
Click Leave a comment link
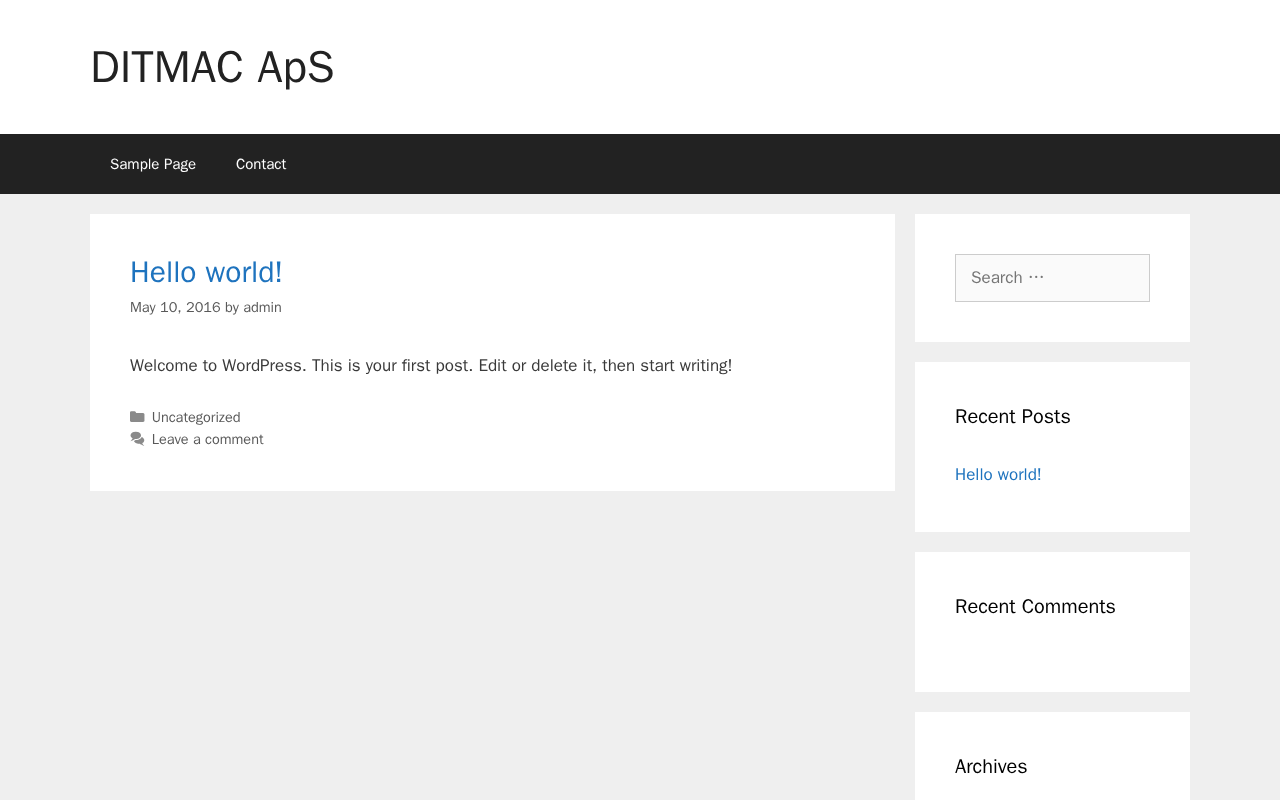pos(208,439)
